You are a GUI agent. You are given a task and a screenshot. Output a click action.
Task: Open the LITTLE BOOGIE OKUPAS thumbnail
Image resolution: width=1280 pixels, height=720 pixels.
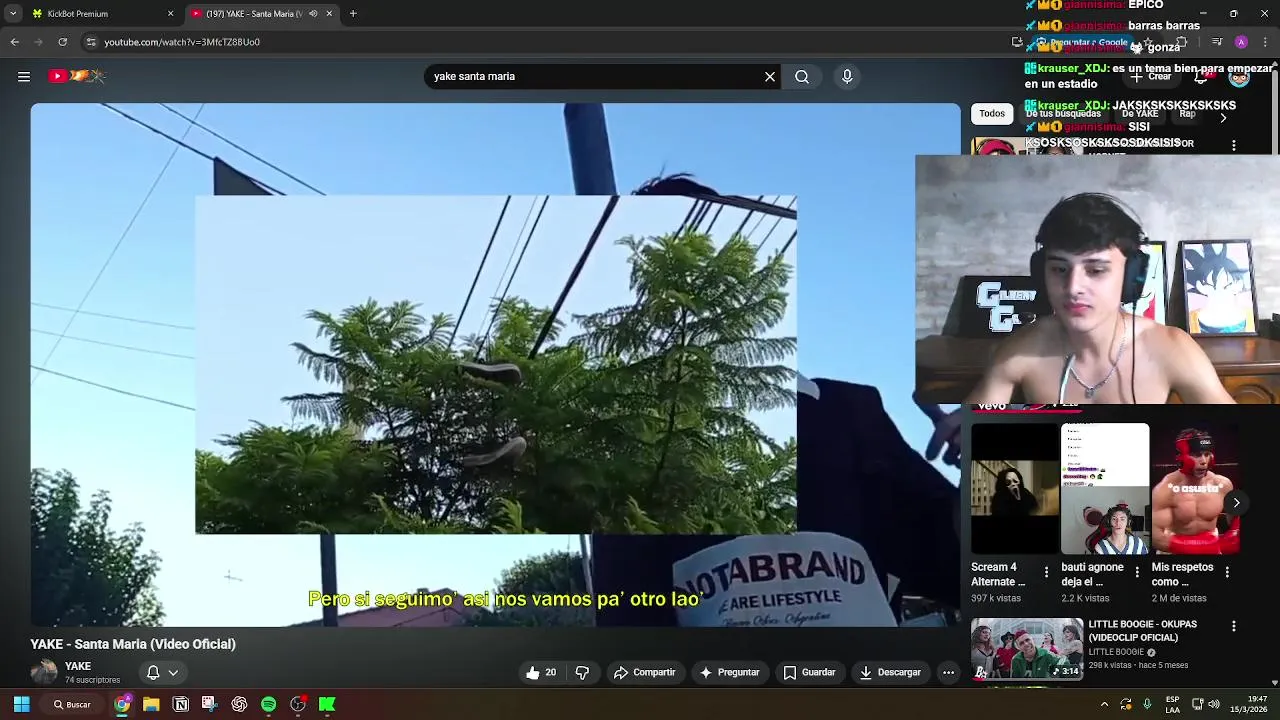(1027, 649)
